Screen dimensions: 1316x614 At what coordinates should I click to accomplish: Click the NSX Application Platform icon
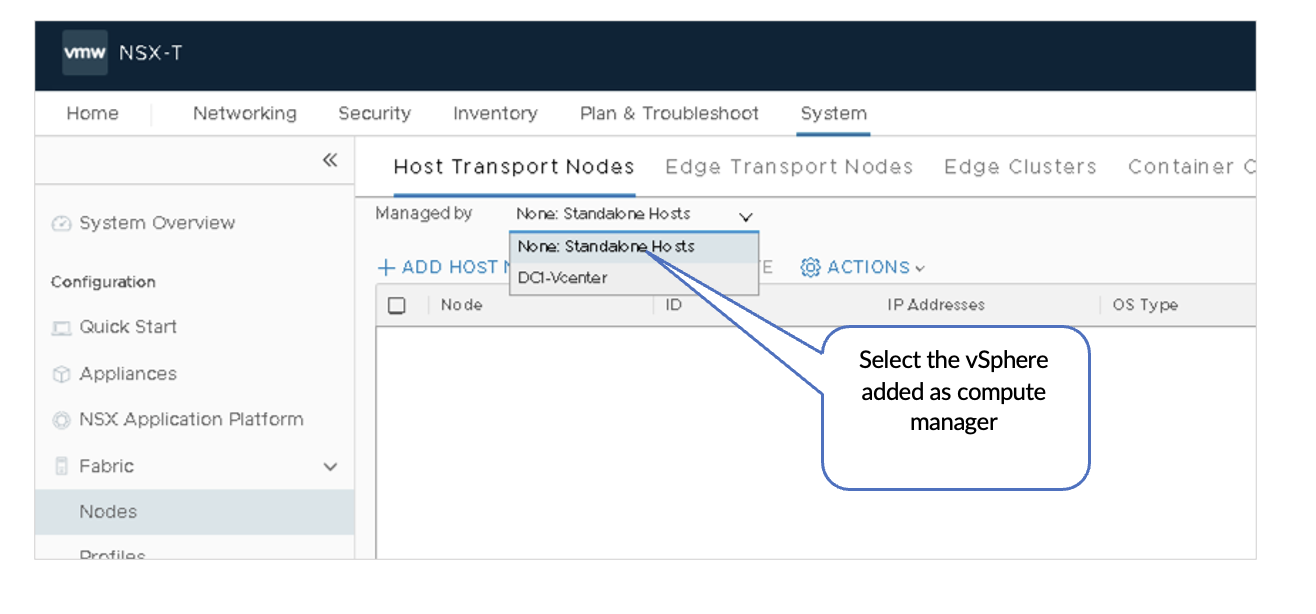[62, 421]
